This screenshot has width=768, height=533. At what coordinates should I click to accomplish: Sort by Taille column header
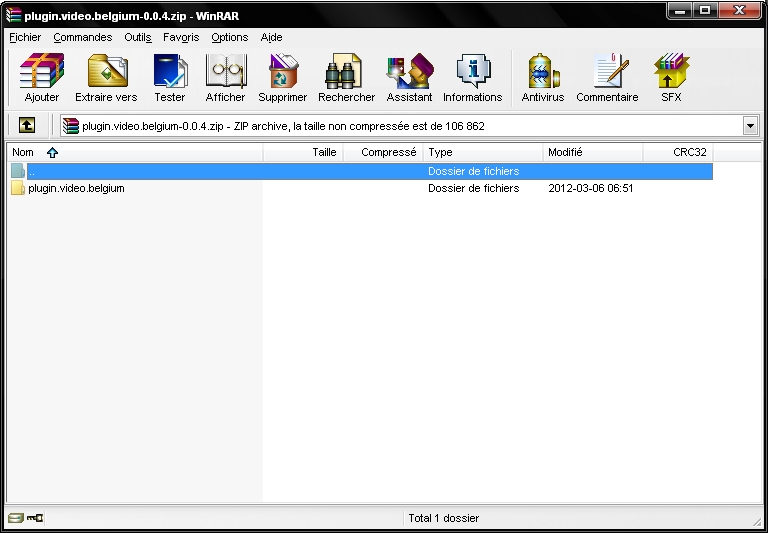point(303,152)
